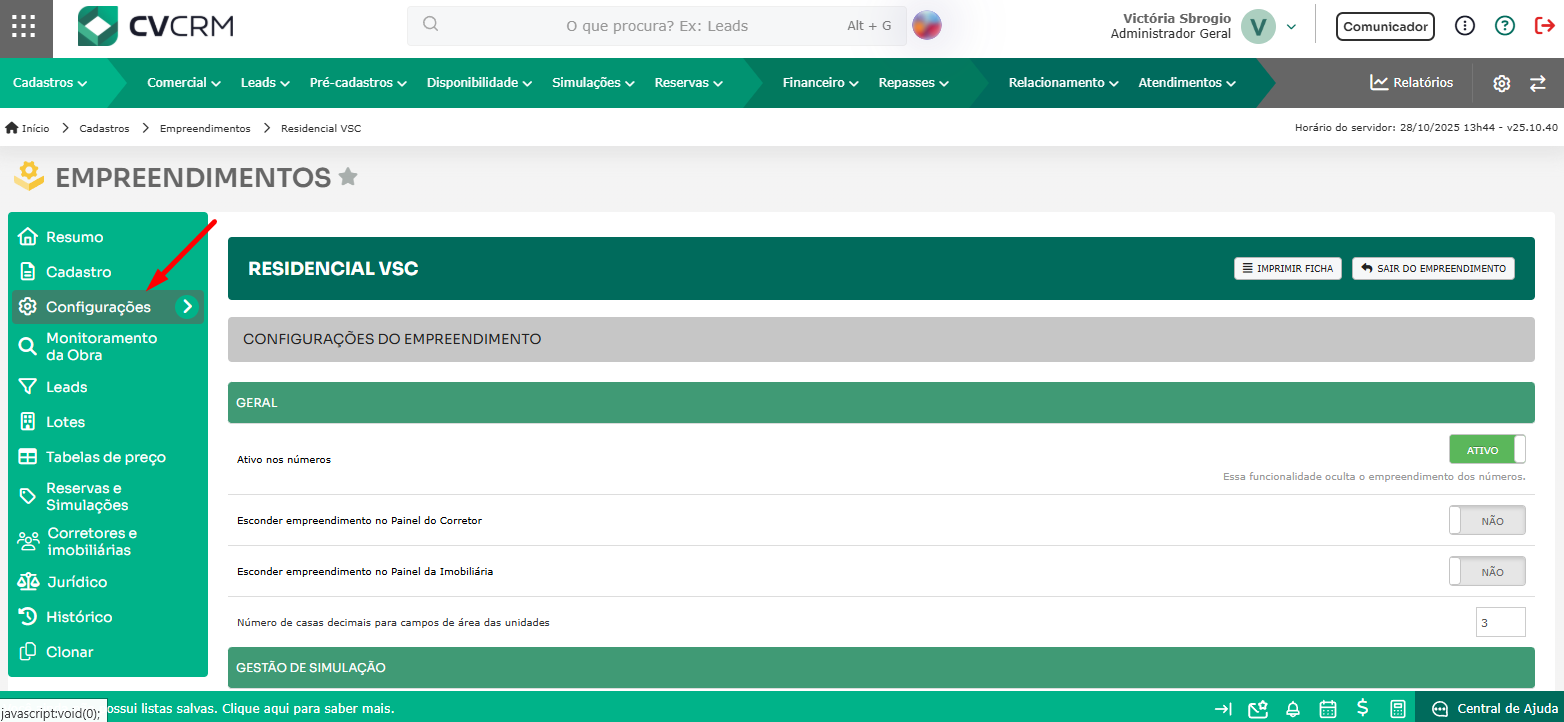
Task: Click the Gestão de Simulação section header
Action: (x=881, y=667)
